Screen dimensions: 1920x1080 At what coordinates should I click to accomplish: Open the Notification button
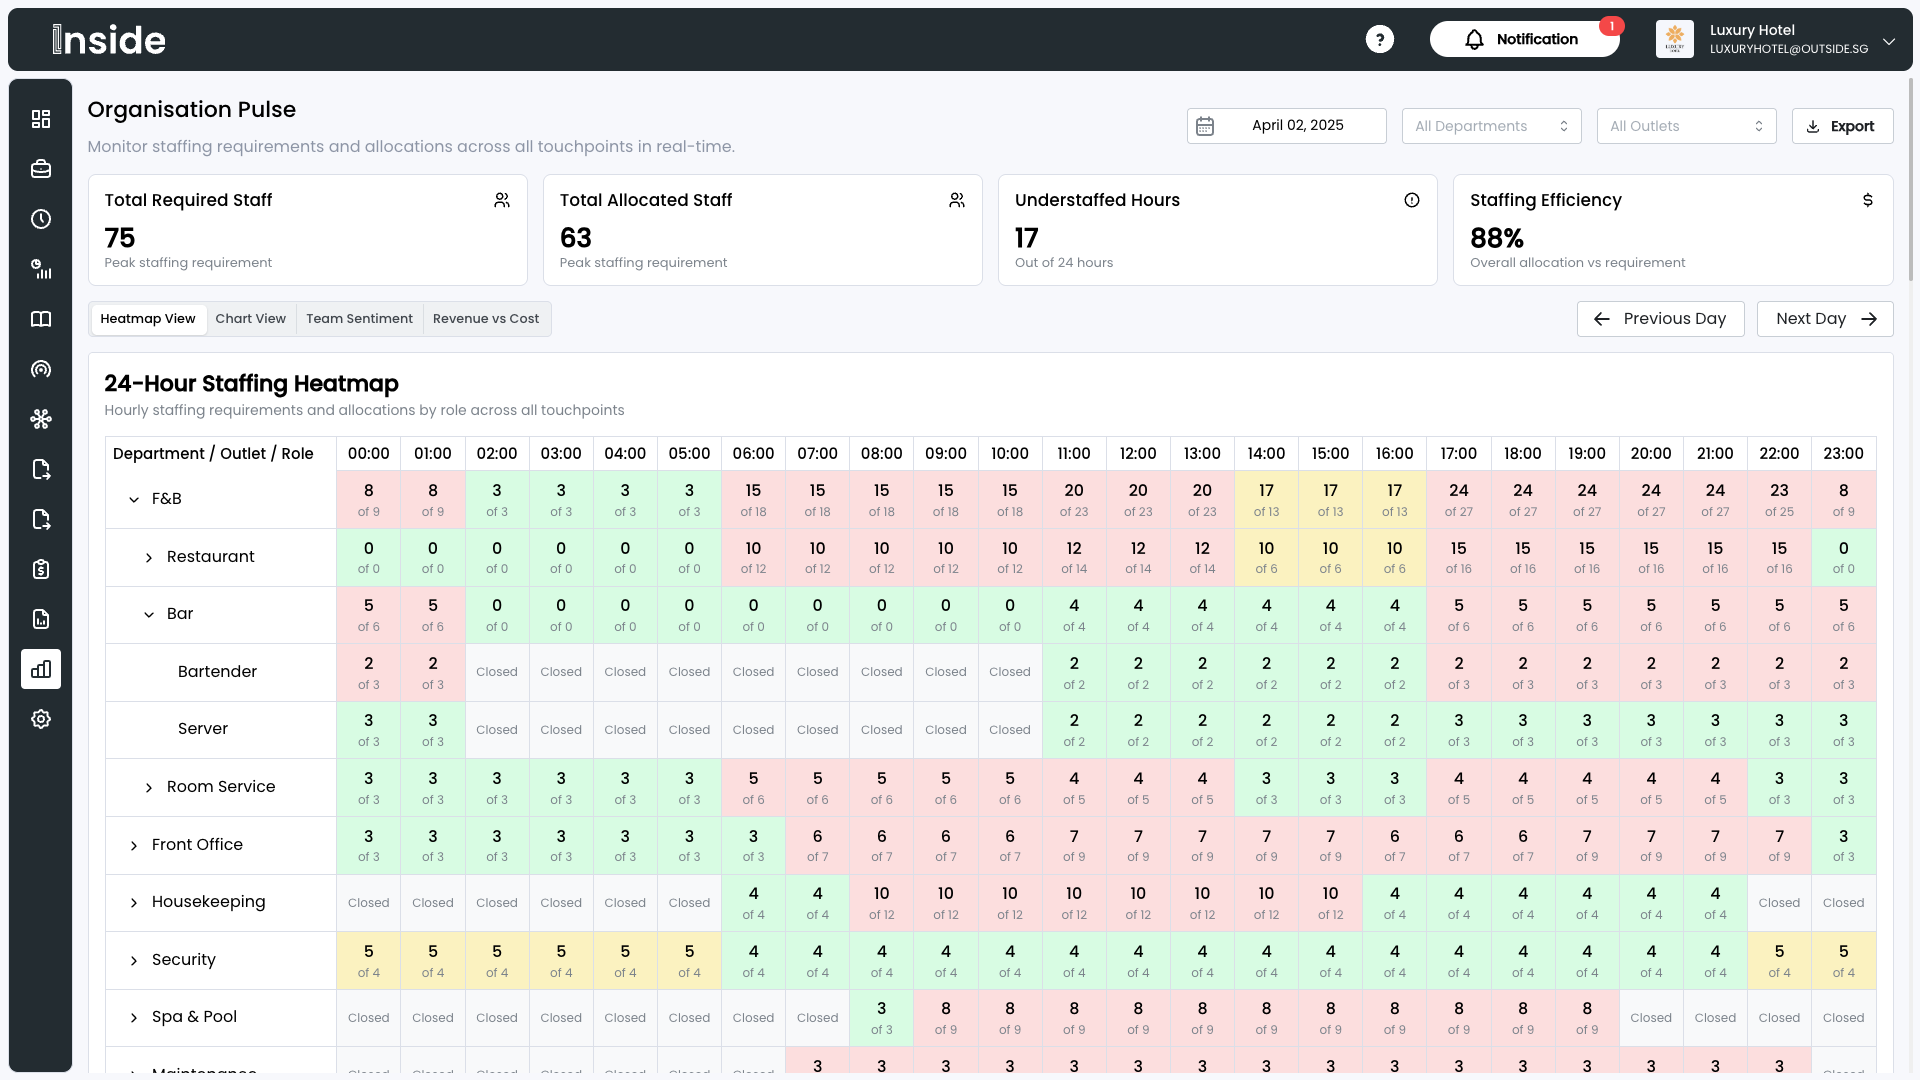point(1523,39)
